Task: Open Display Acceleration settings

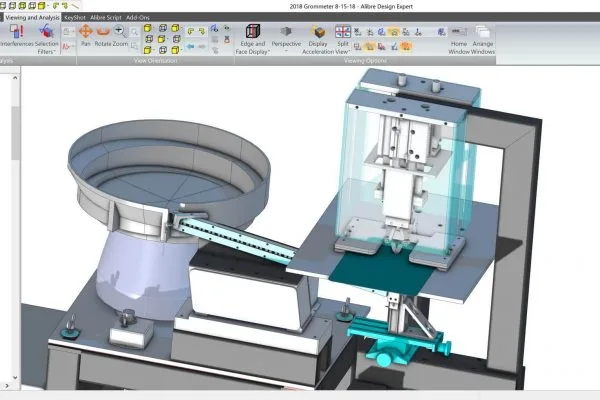Action: pos(318,31)
